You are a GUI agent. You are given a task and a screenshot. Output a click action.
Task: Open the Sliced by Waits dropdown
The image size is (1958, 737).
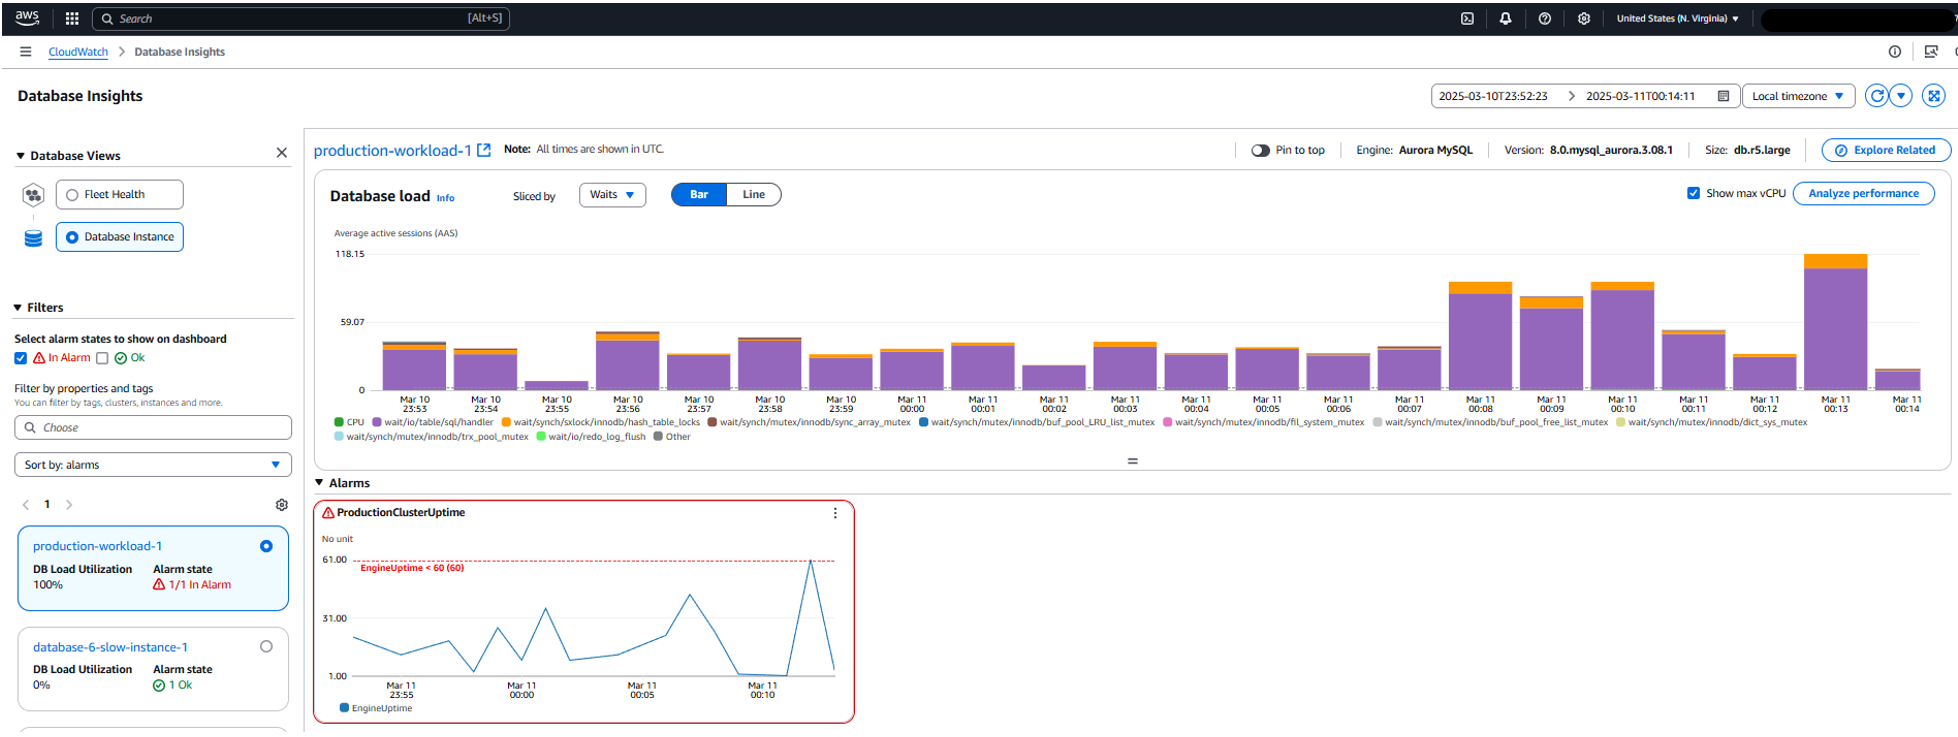pyautogui.click(x=612, y=195)
